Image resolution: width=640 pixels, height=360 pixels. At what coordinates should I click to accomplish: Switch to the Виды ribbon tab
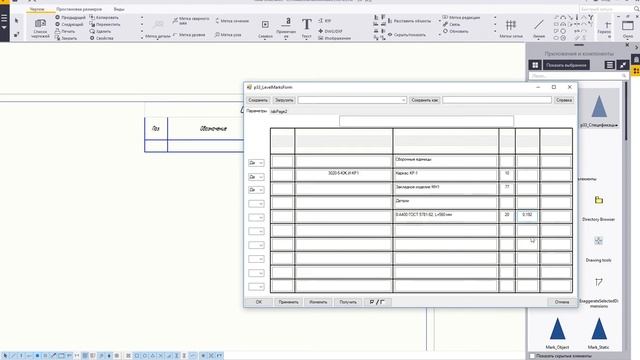click(119, 9)
